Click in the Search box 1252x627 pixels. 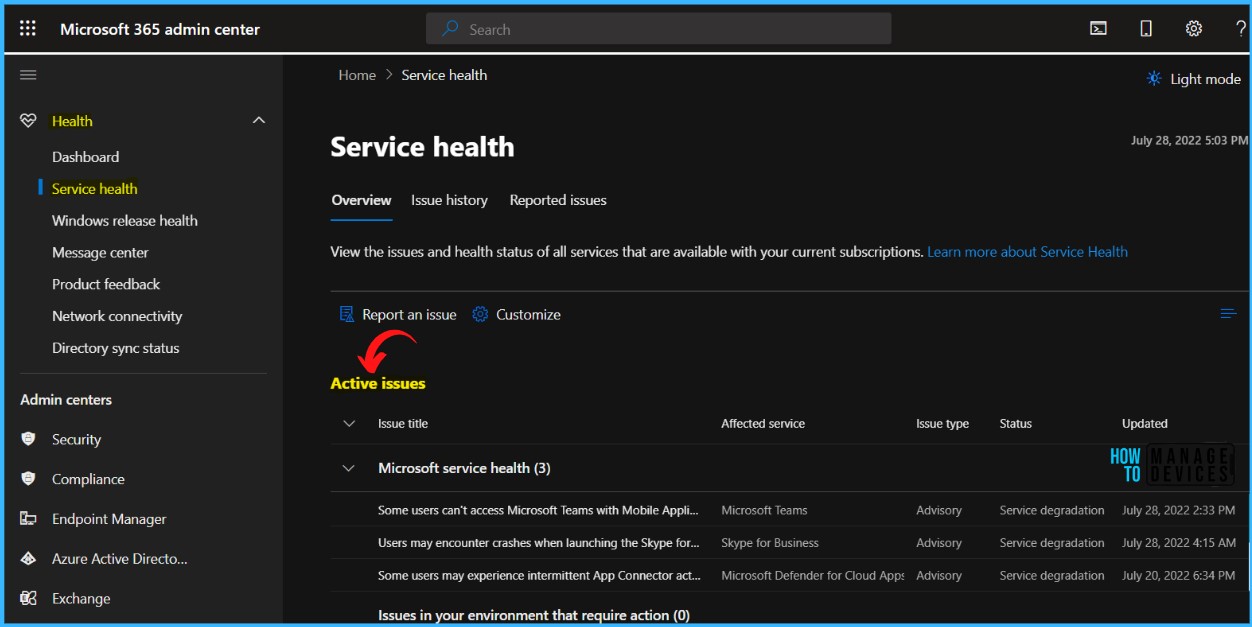(x=659, y=29)
